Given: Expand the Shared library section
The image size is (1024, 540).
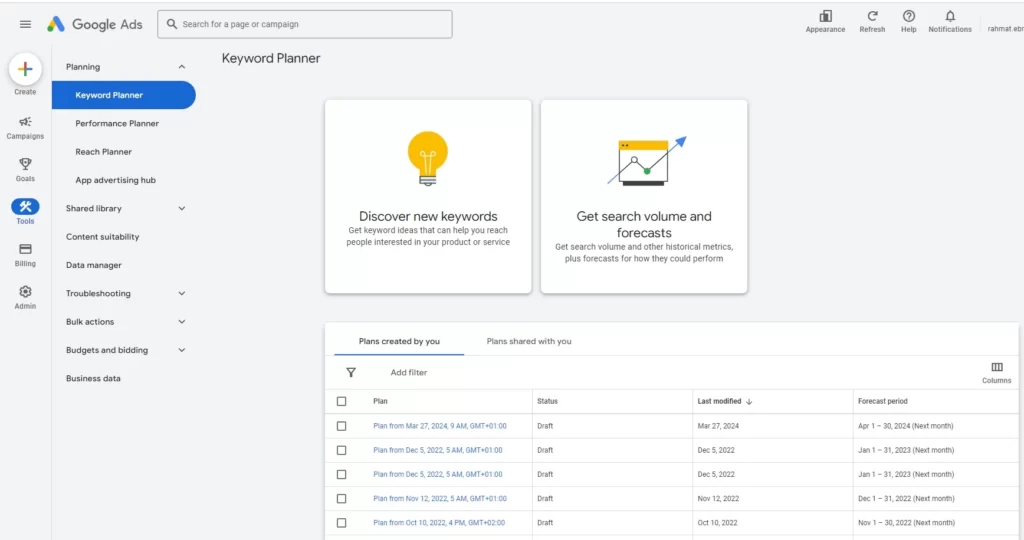Looking at the screenshot, I should click(182, 208).
